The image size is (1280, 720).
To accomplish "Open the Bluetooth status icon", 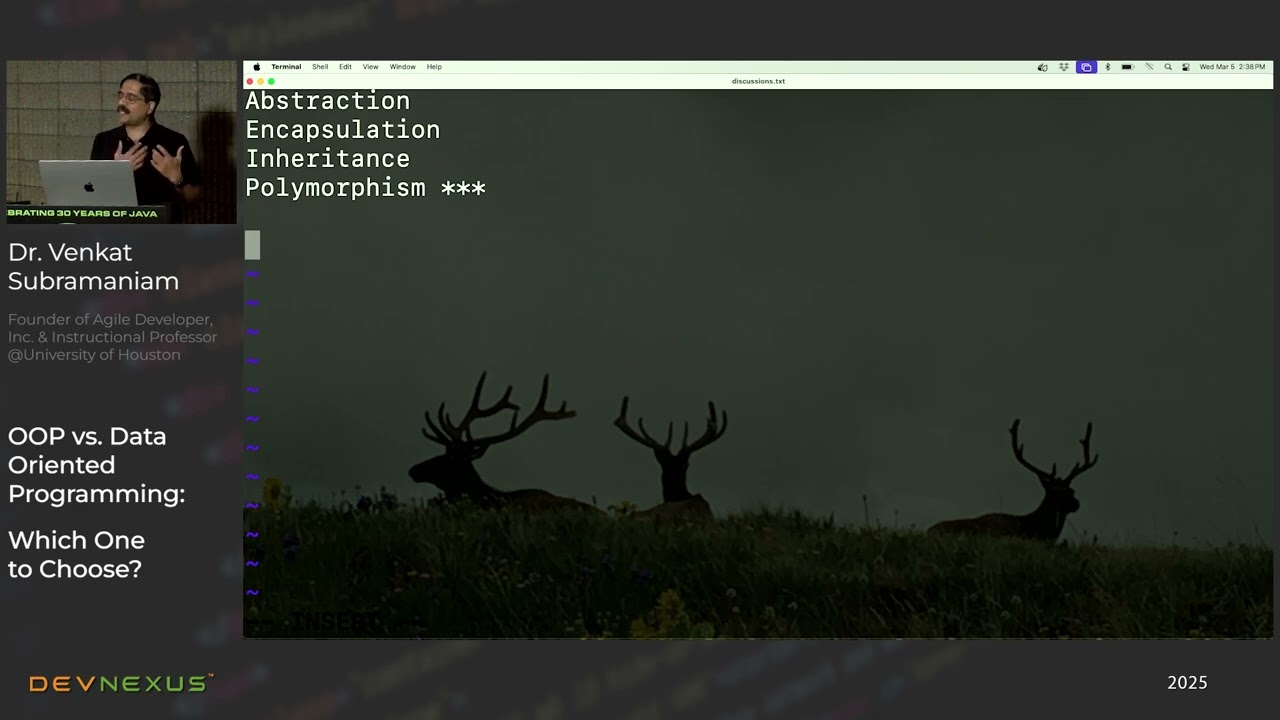I will pyautogui.click(x=1107, y=67).
